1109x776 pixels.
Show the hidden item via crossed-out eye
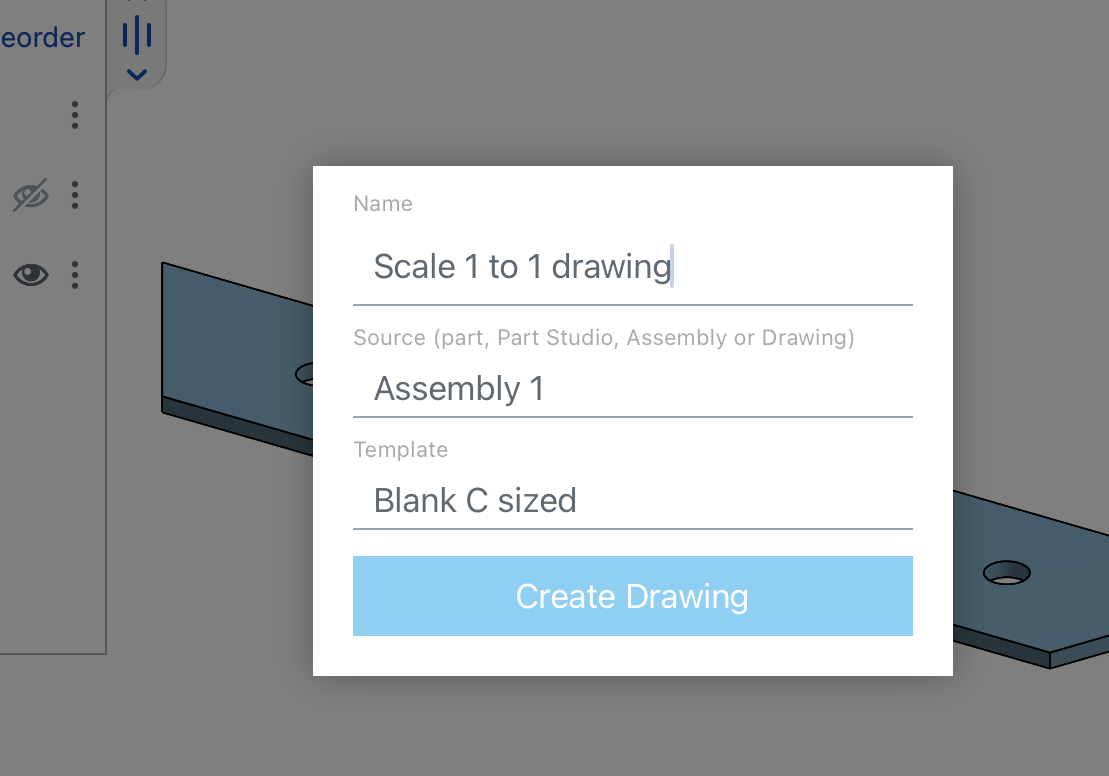pos(31,196)
